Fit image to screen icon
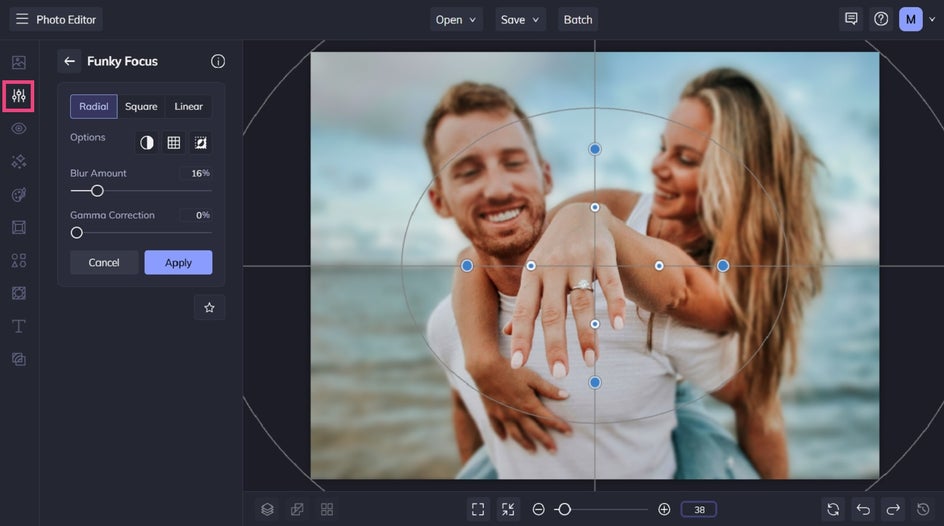Screen dimensions: 944x526 (x=478, y=509)
